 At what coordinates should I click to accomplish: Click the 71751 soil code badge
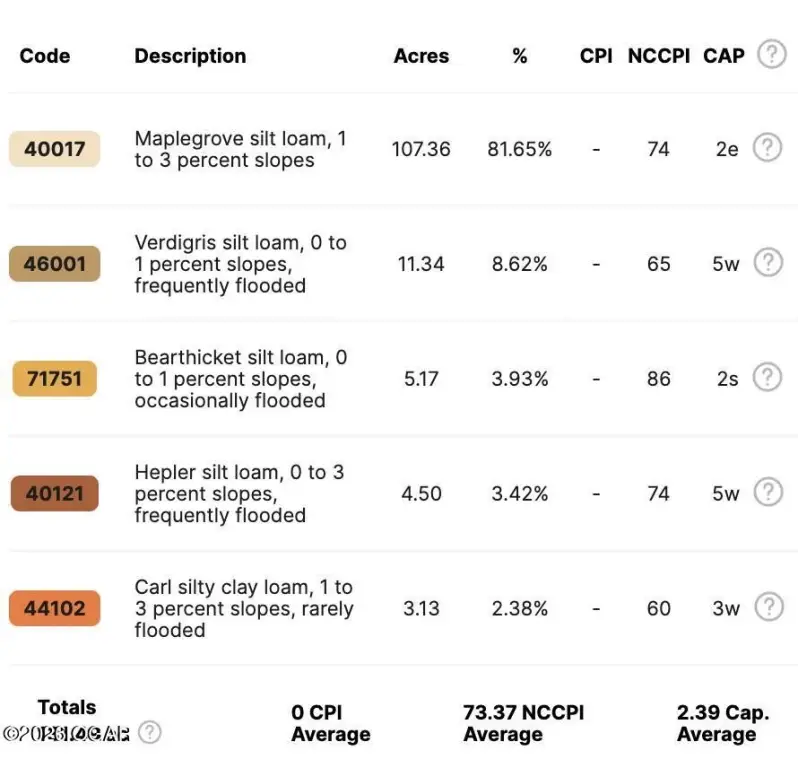tap(55, 379)
